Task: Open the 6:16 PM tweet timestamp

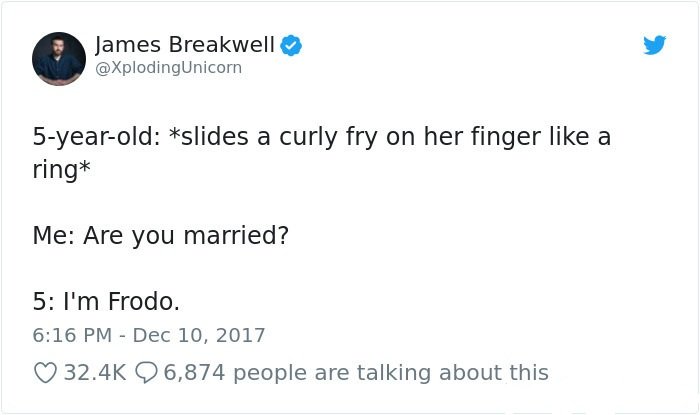Action: [x=72, y=335]
